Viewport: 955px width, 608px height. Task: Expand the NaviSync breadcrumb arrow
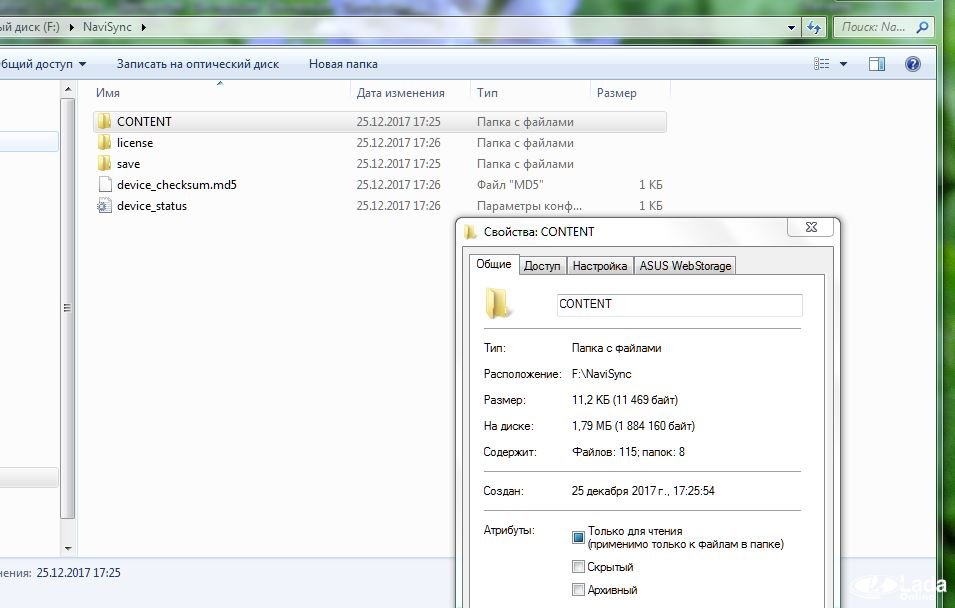click(143, 27)
